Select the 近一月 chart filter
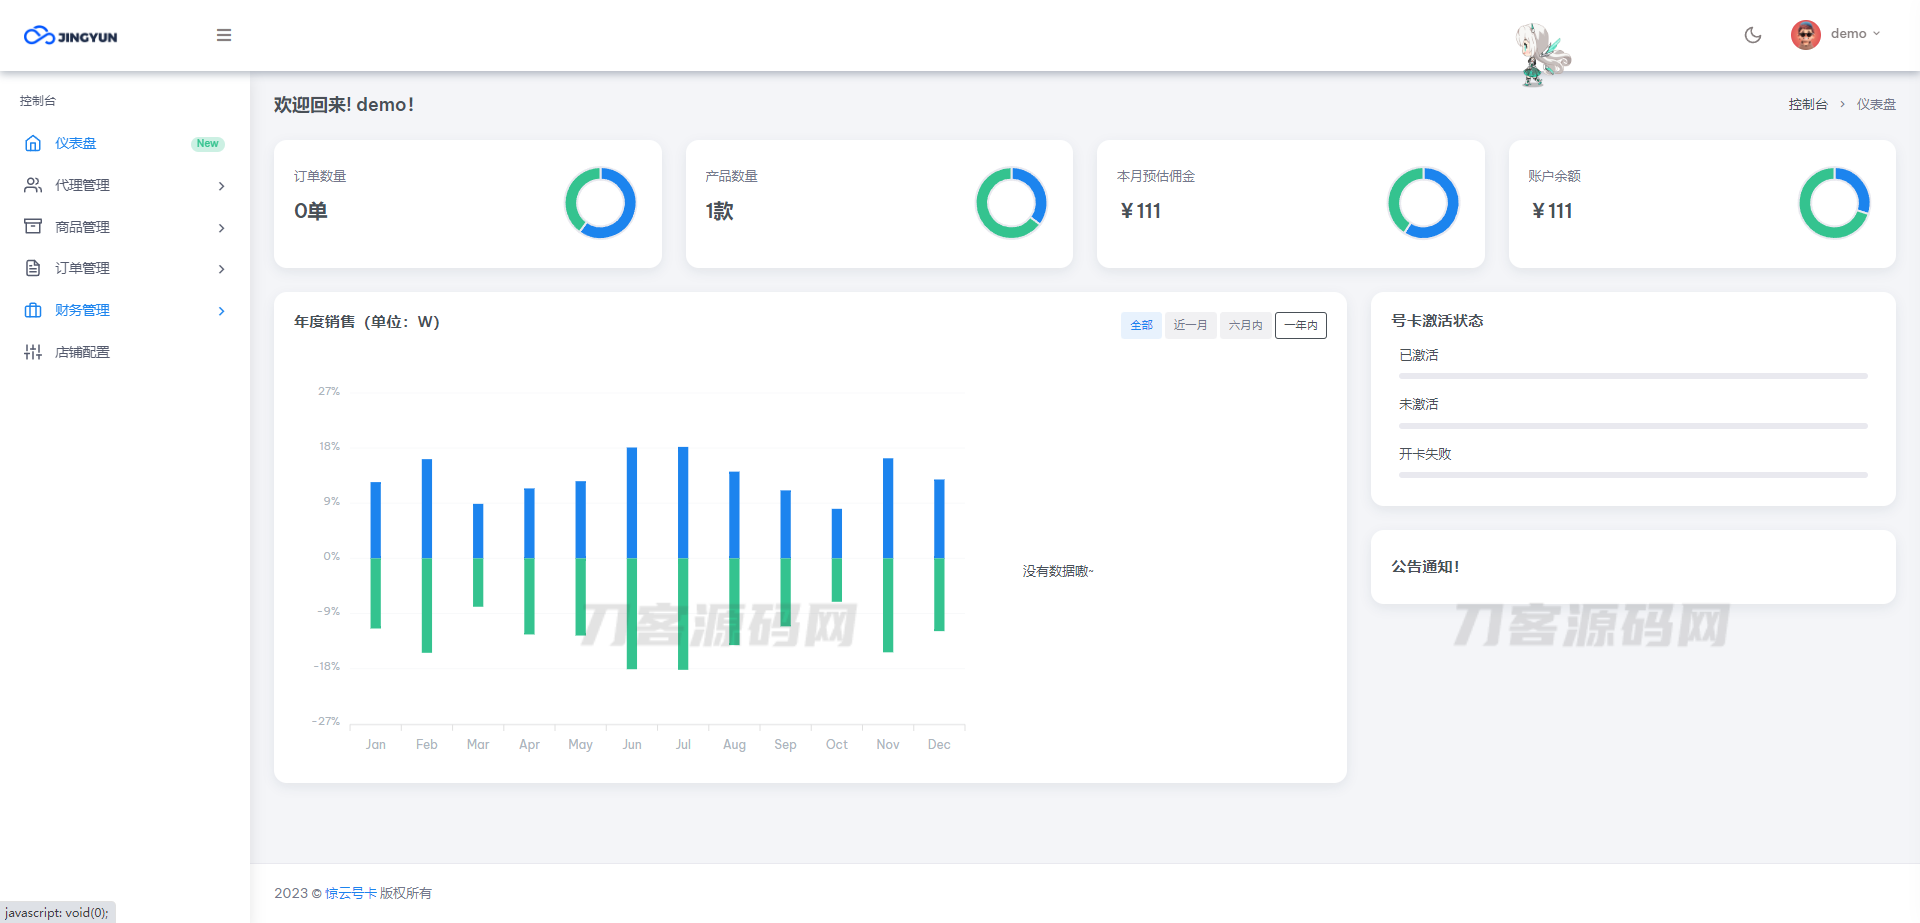The height and width of the screenshot is (923, 1920). click(1190, 325)
